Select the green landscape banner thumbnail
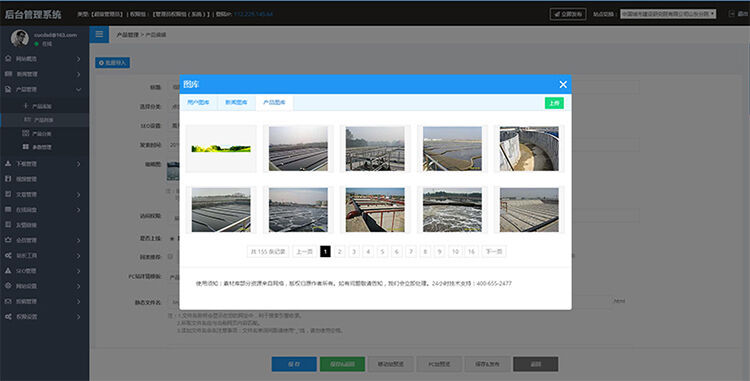The width and height of the screenshot is (750, 381). pyautogui.click(x=221, y=149)
